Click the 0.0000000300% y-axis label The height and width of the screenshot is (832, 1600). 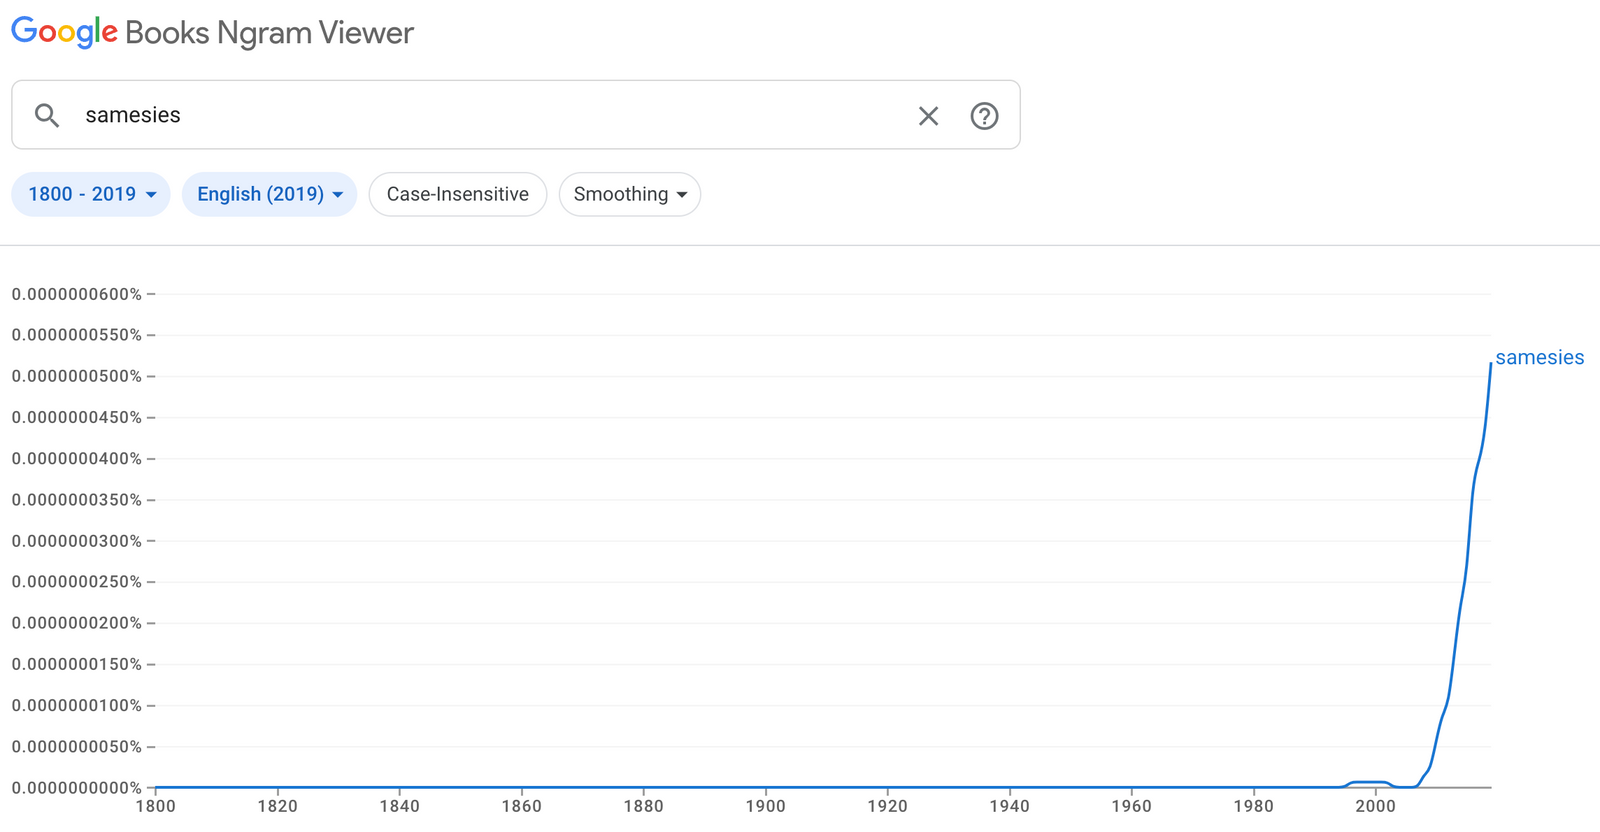click(77, 541)
